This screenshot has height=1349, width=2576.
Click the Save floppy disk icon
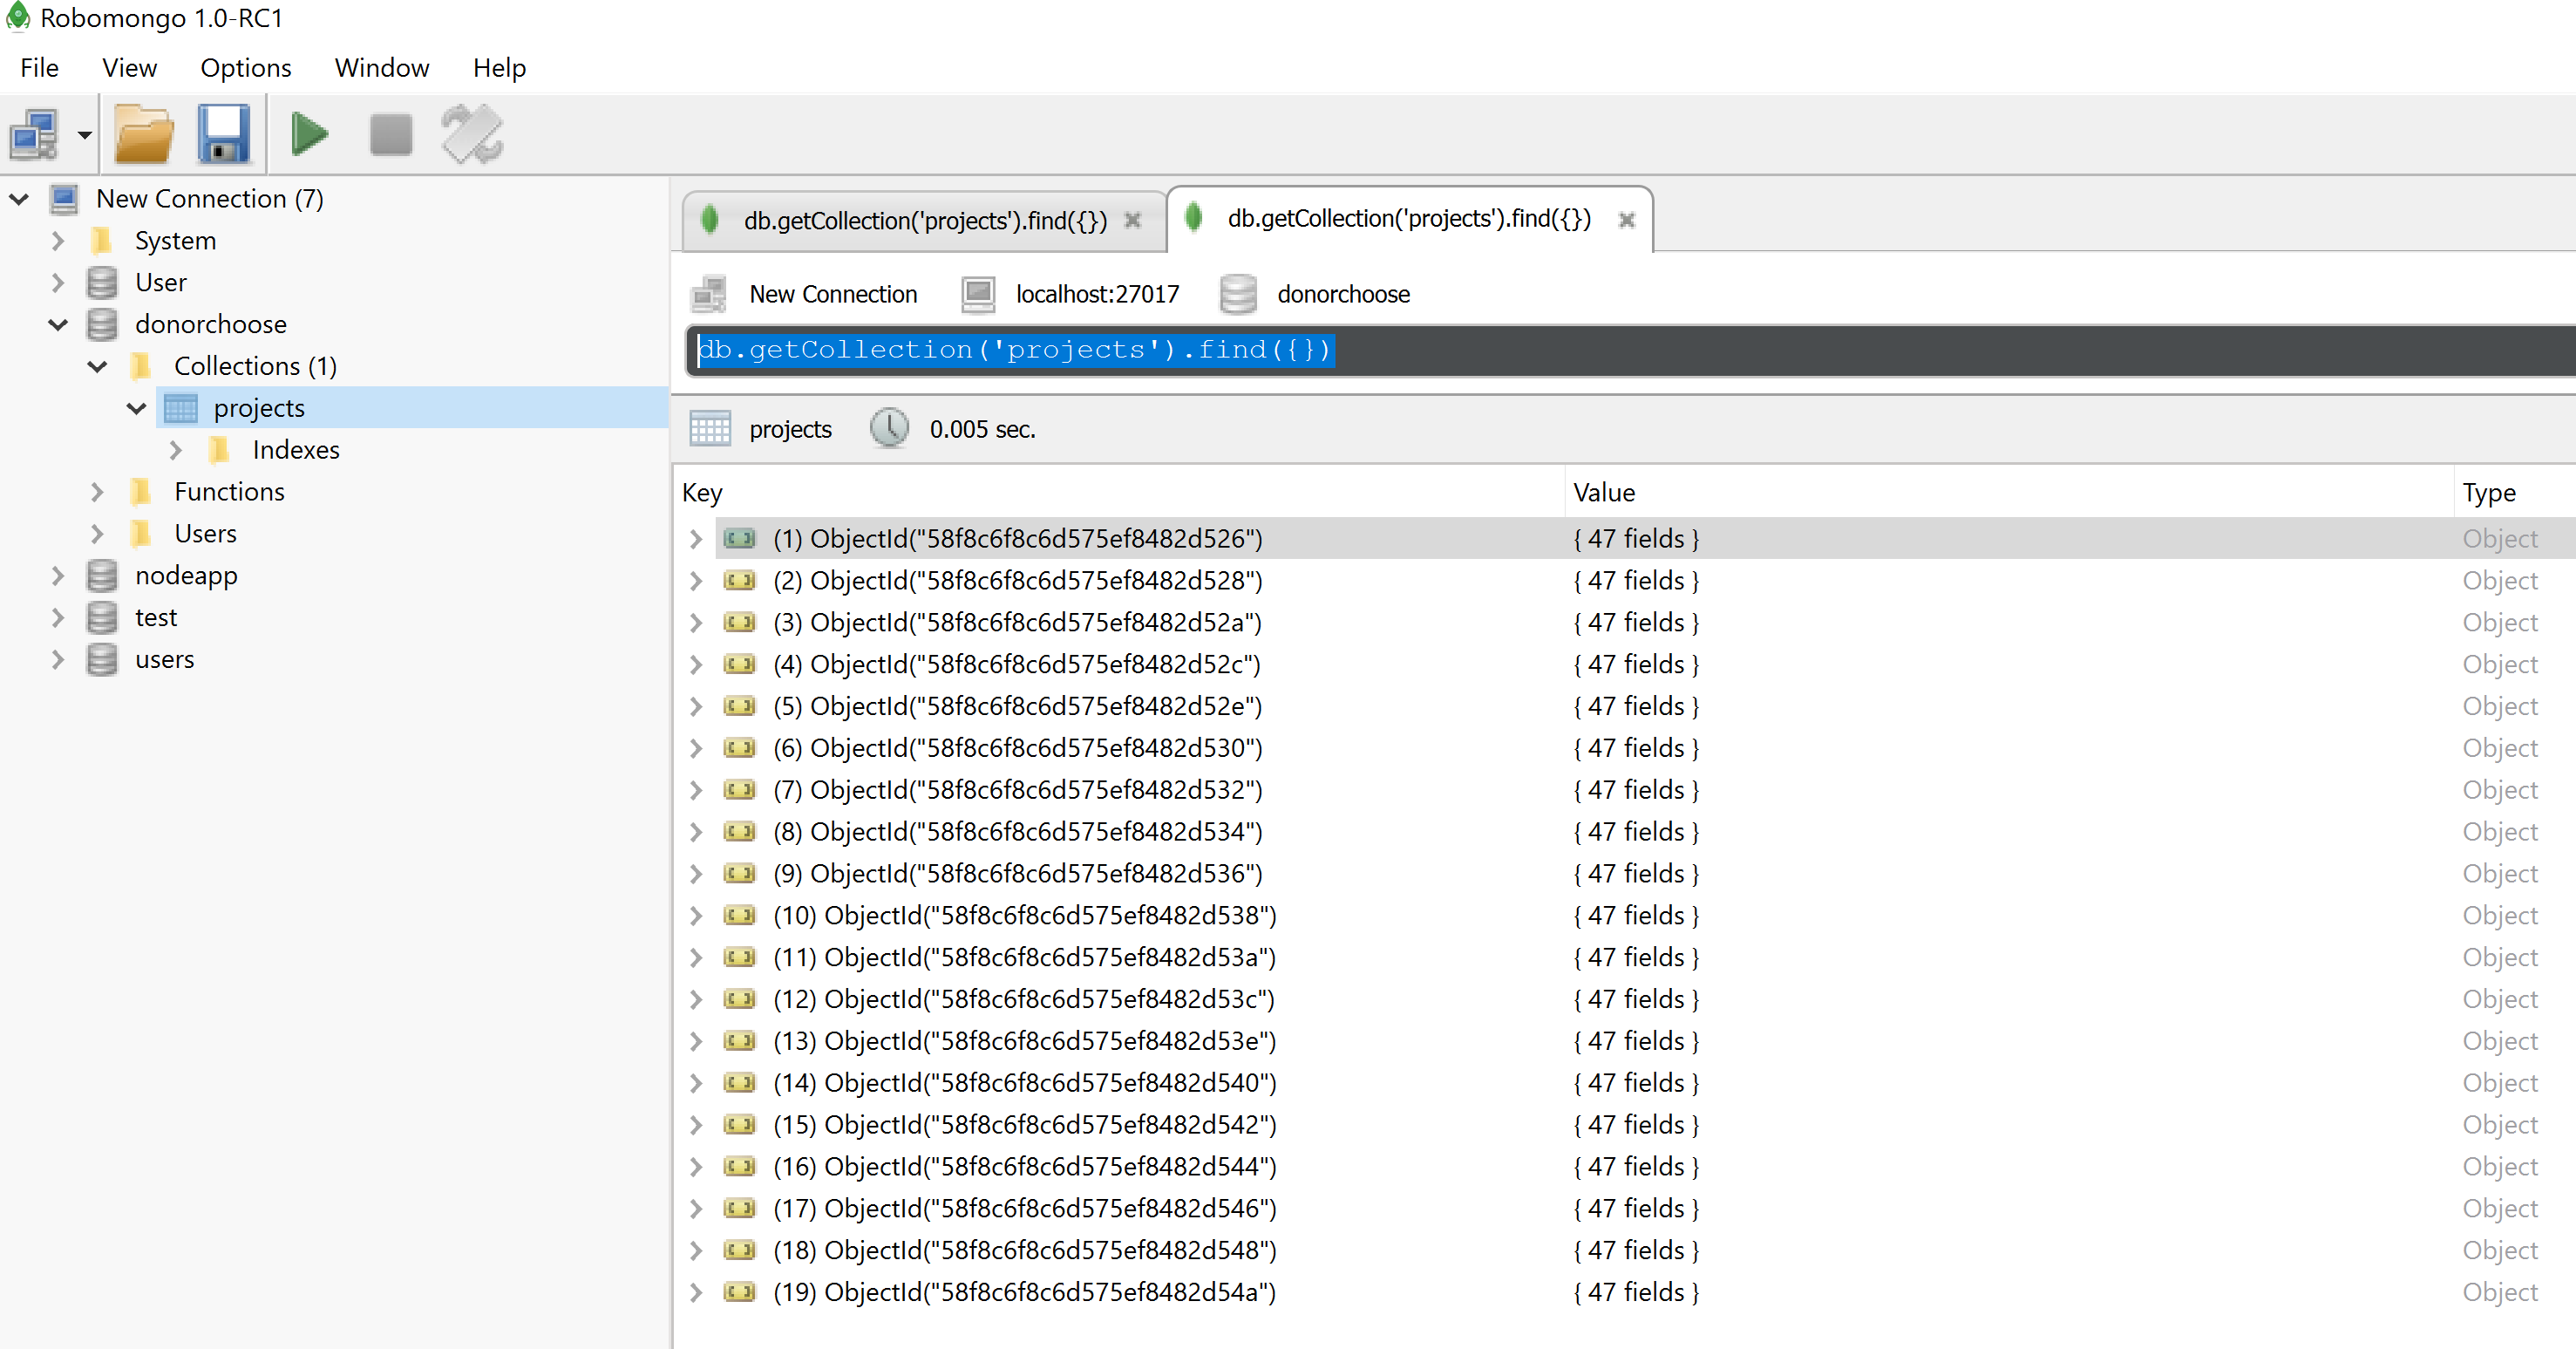(223, 135)
